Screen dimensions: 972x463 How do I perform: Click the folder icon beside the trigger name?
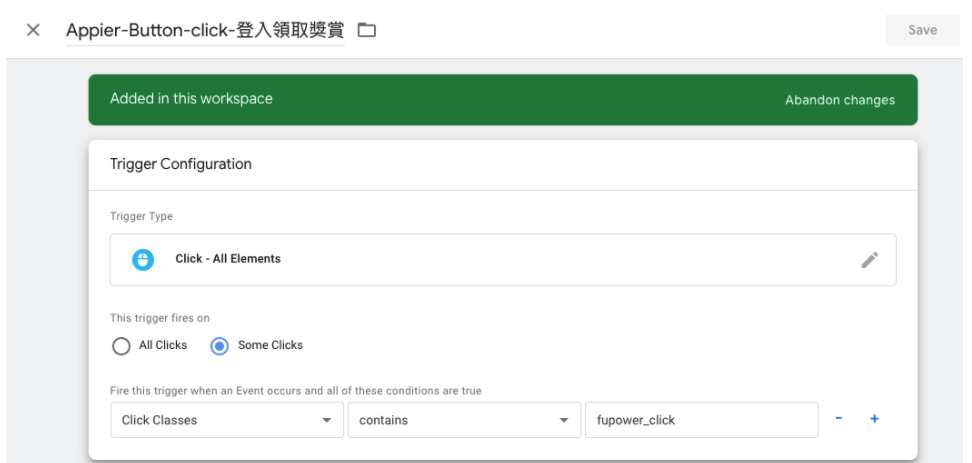[x=367, y=30]
